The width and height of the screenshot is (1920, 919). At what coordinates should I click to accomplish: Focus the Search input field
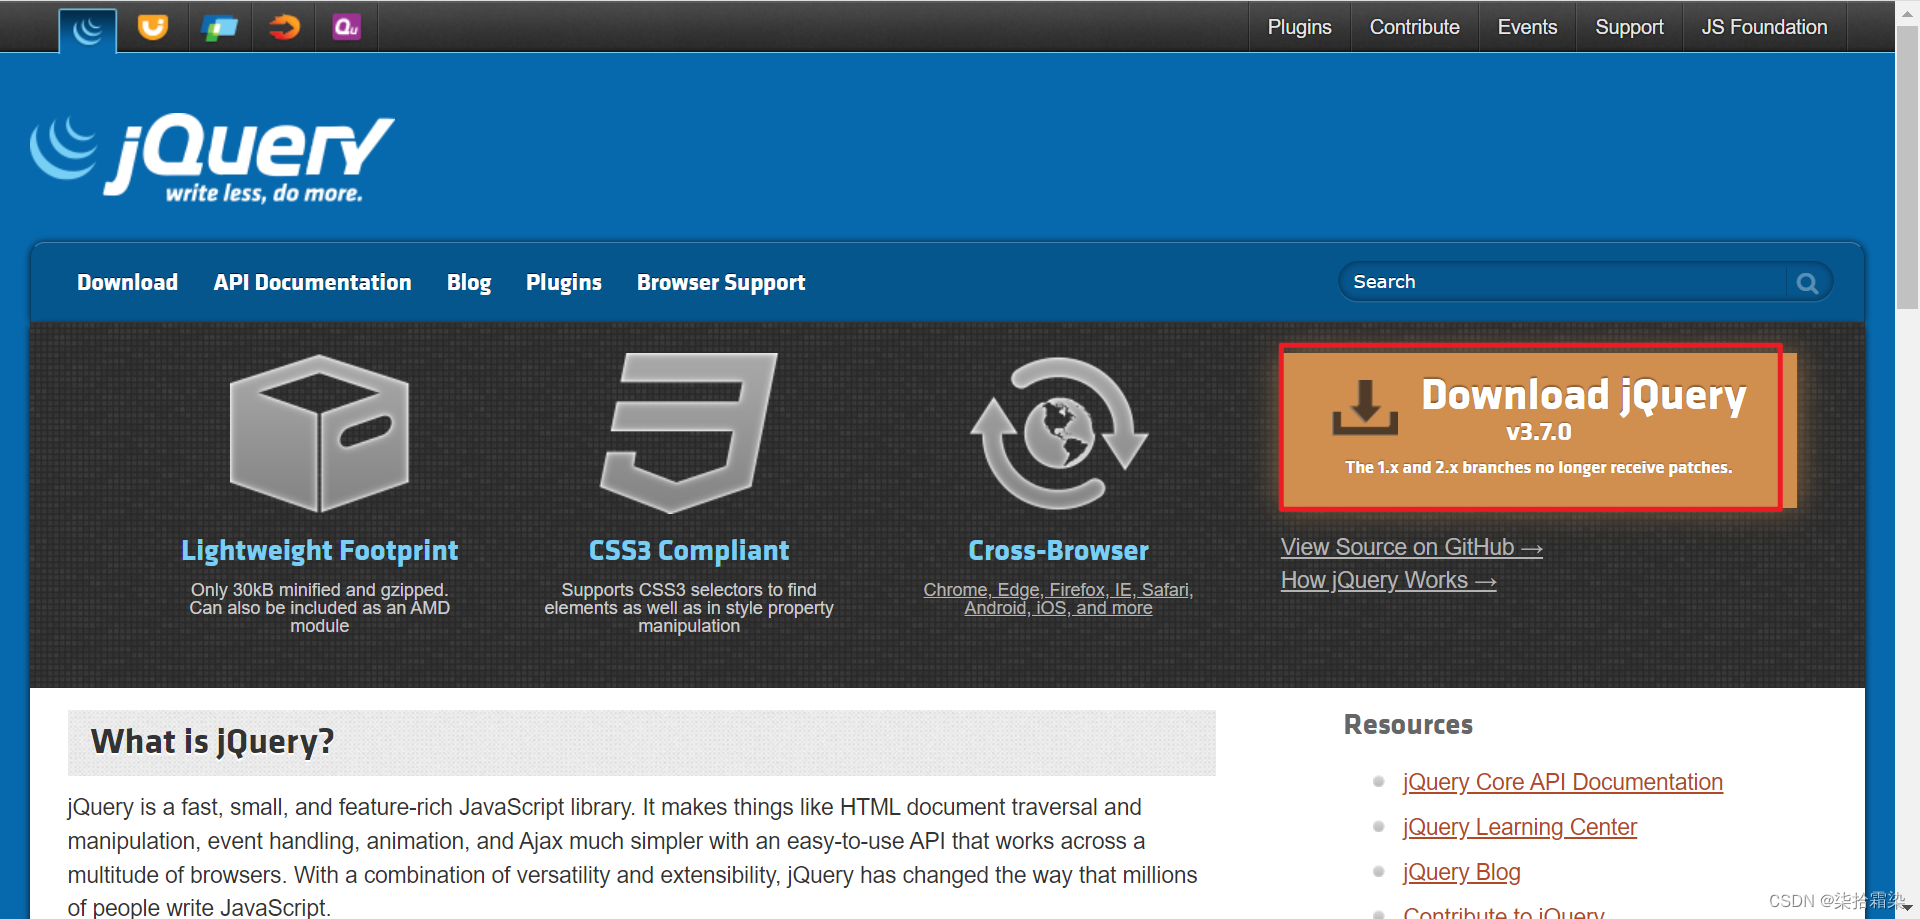coord(1565,282)
